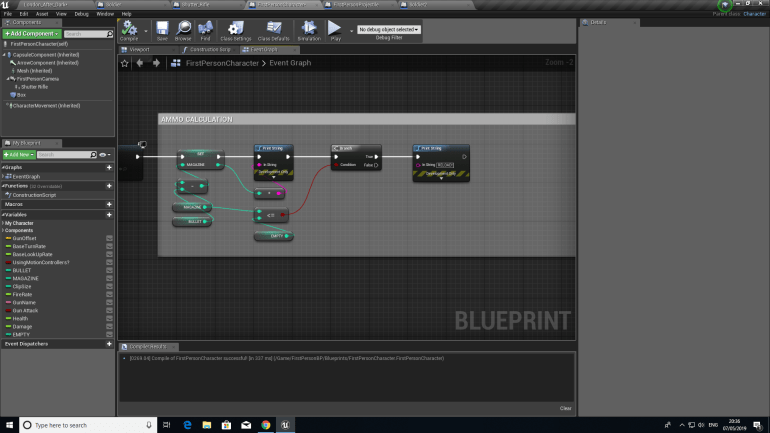Open Class Settings
The height and width of the screenshot is (433, 770).
[x=236, y=30]
